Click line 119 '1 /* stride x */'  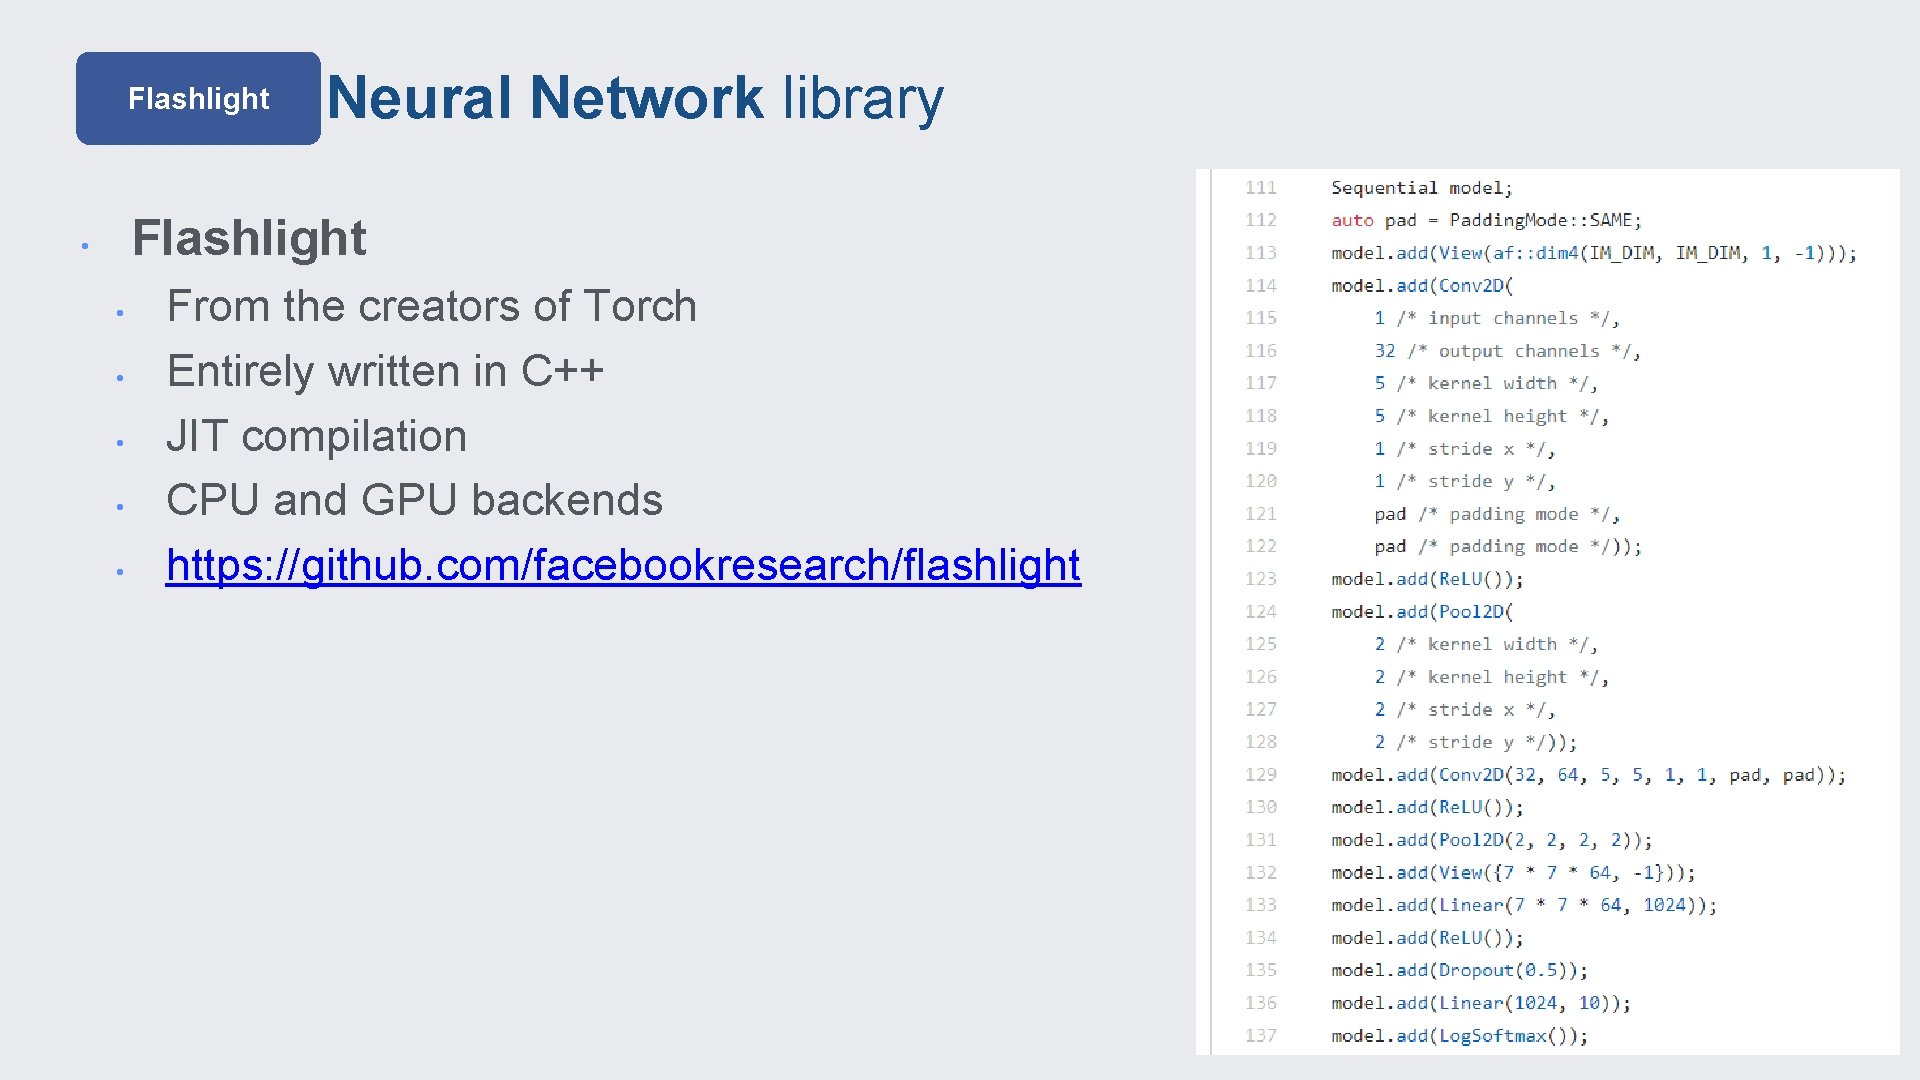(x=1464, y=449)
